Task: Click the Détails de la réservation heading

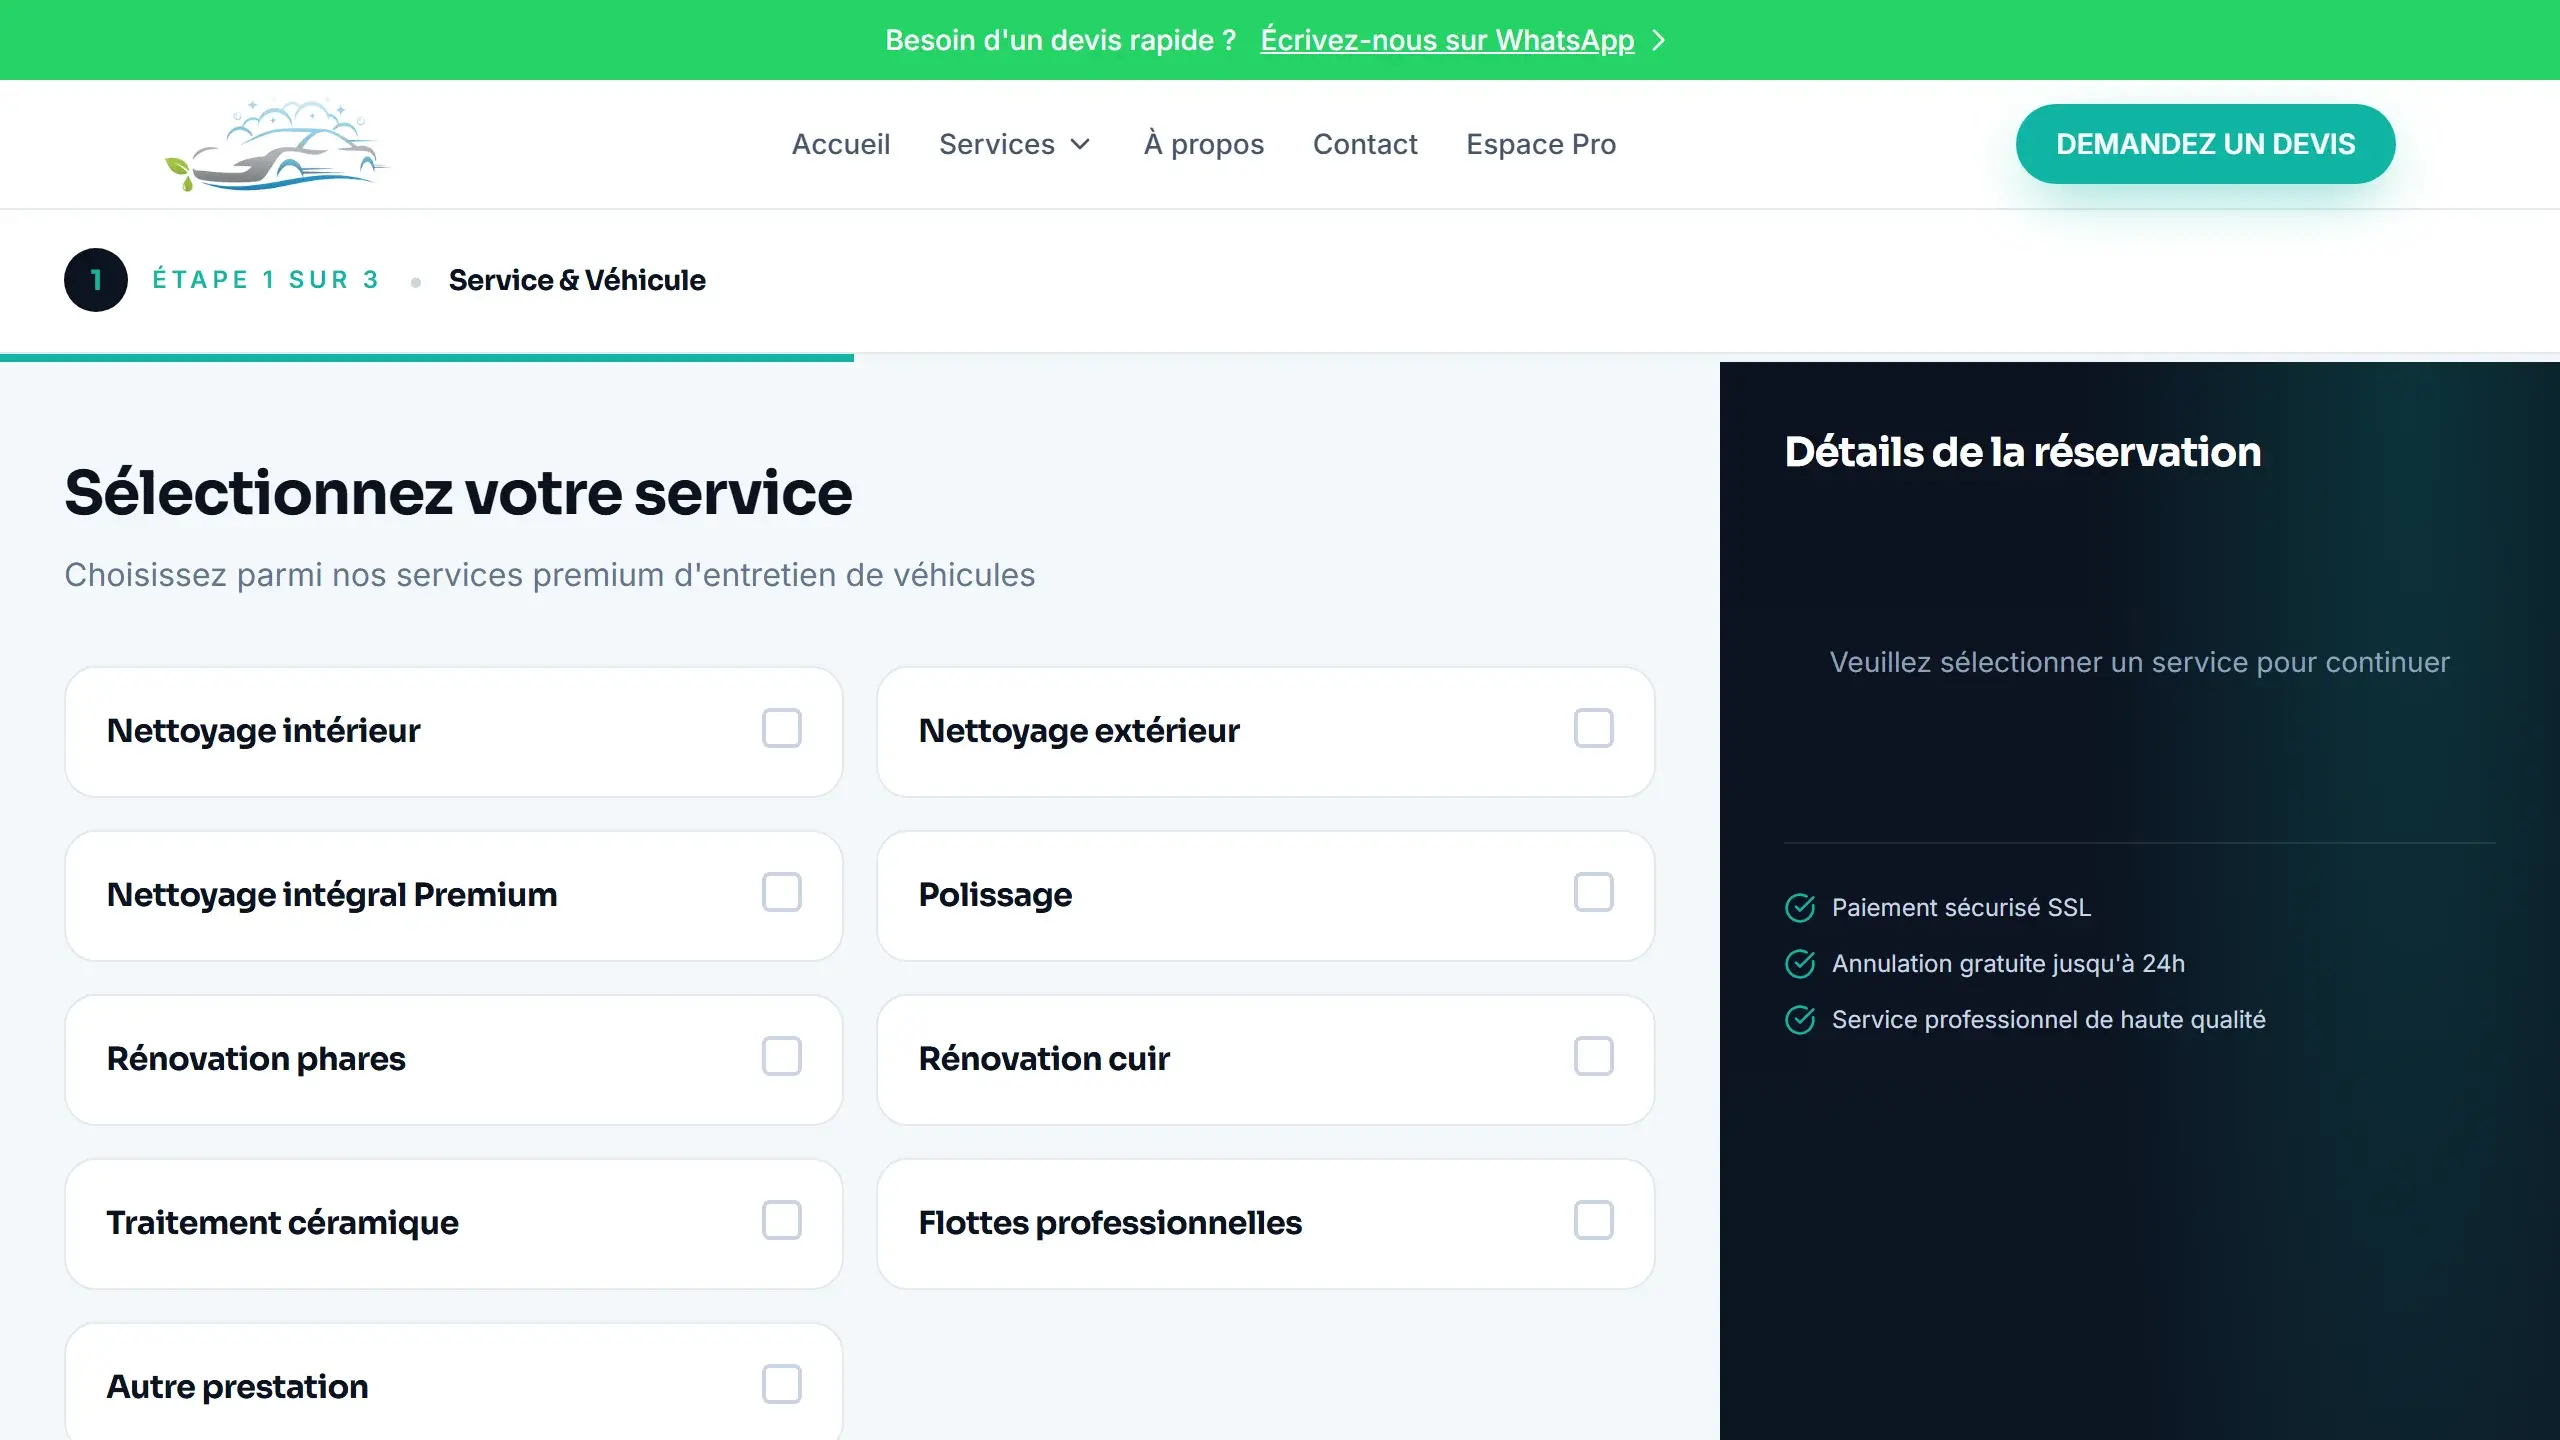Action: click(x=2023, y=452)
